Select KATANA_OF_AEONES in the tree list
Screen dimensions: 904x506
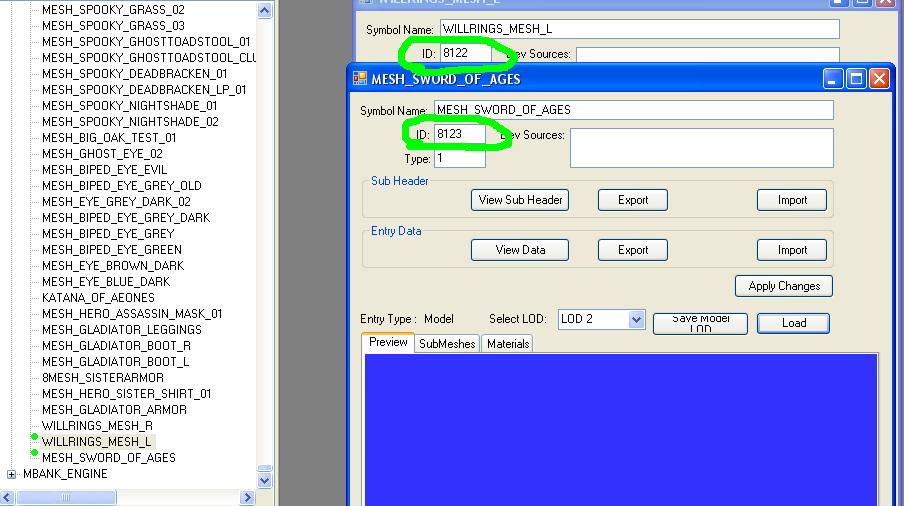pos(98,298)
